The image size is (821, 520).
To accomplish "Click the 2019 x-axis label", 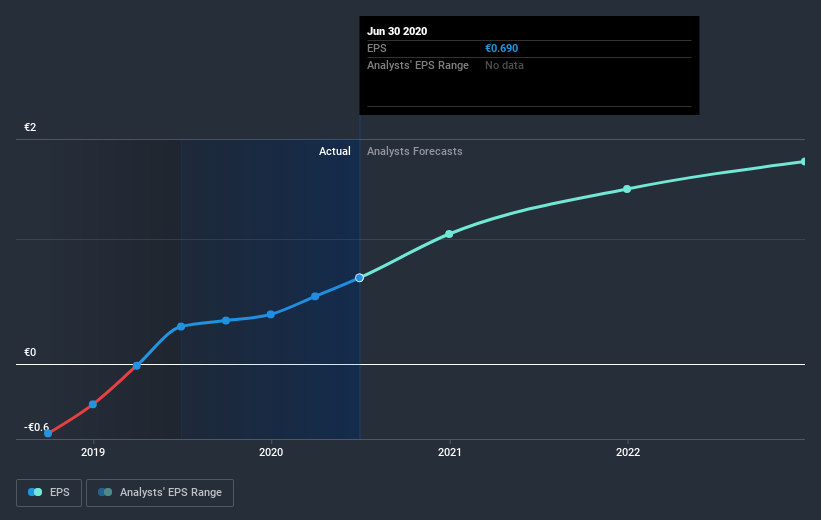I will 93,452.
